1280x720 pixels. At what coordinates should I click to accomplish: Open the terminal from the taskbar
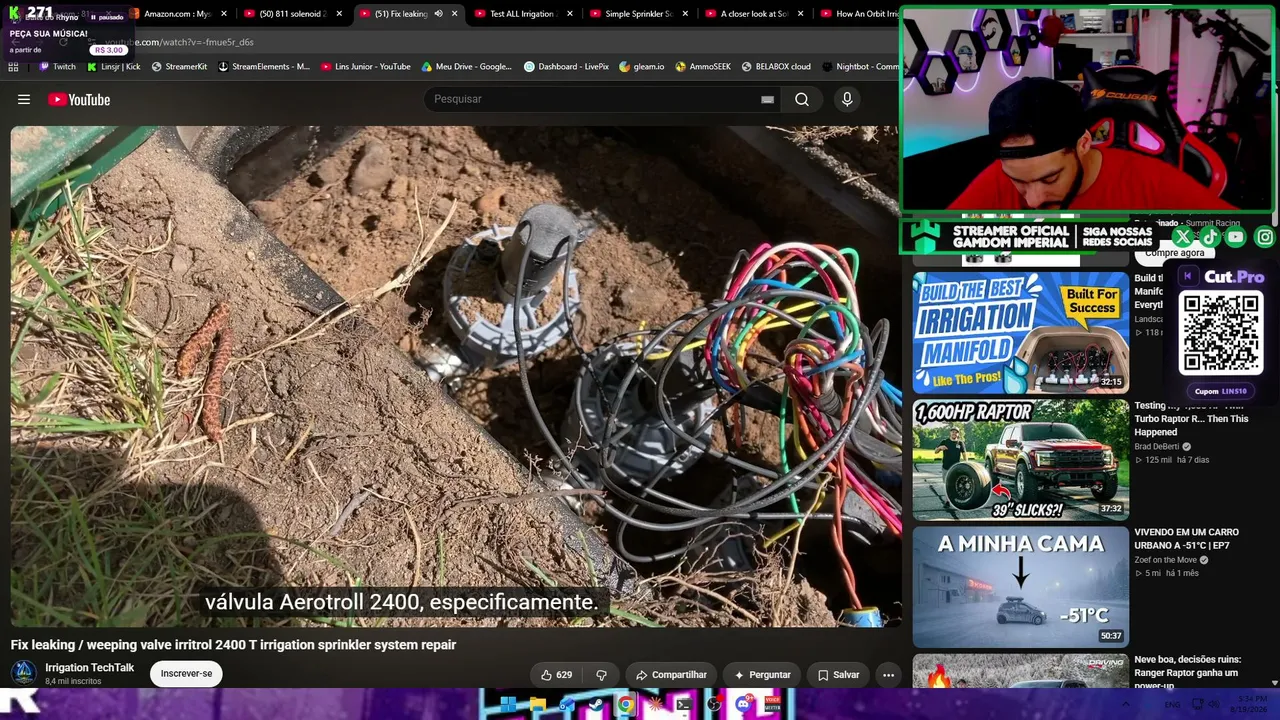[x=684, y=705]
